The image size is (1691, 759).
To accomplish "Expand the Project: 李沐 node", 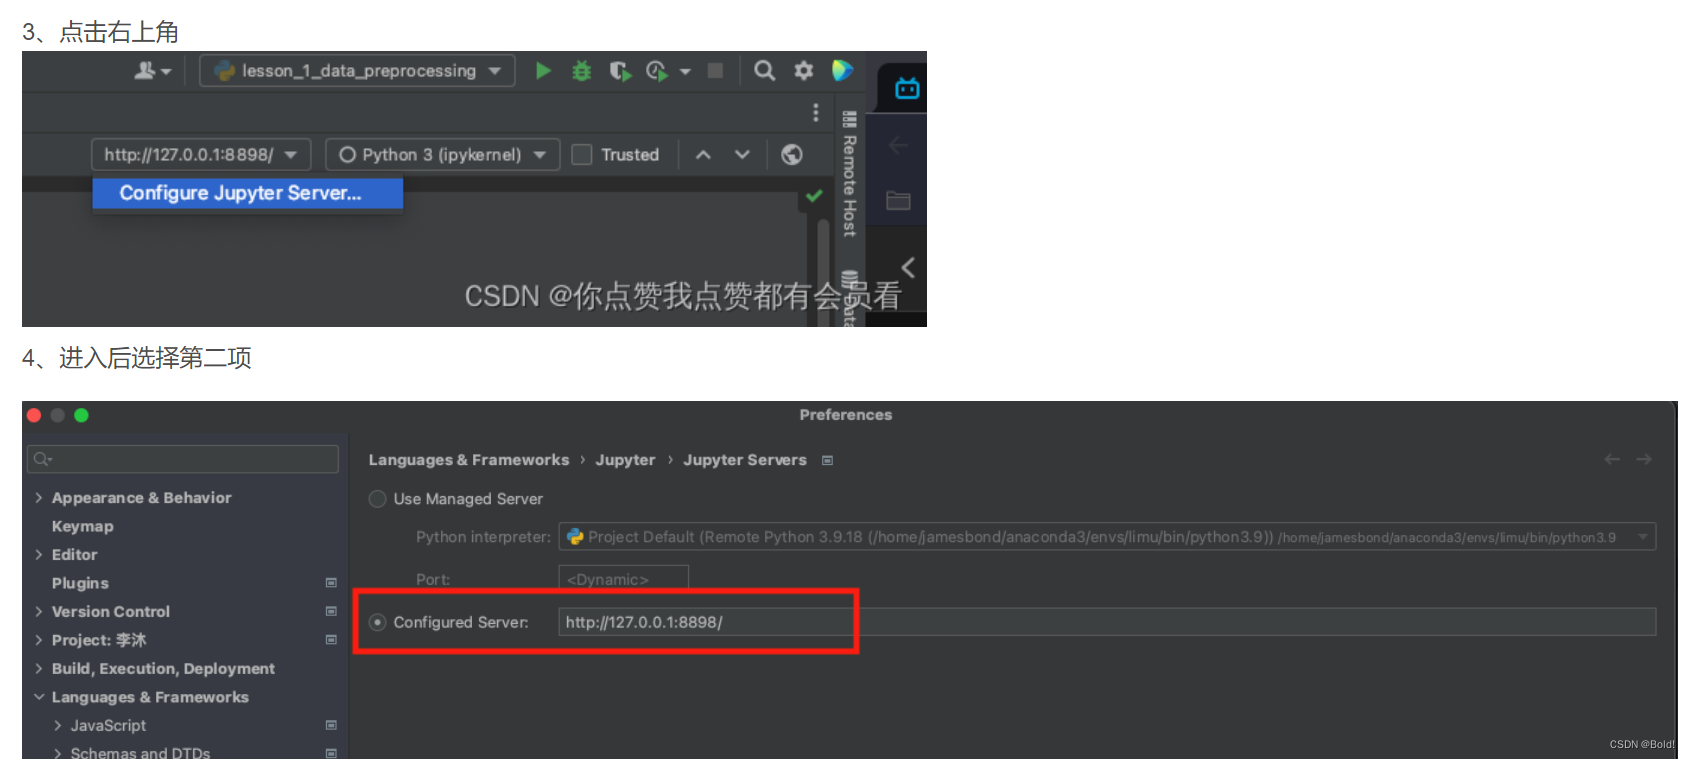I will (x=39, y=640).
